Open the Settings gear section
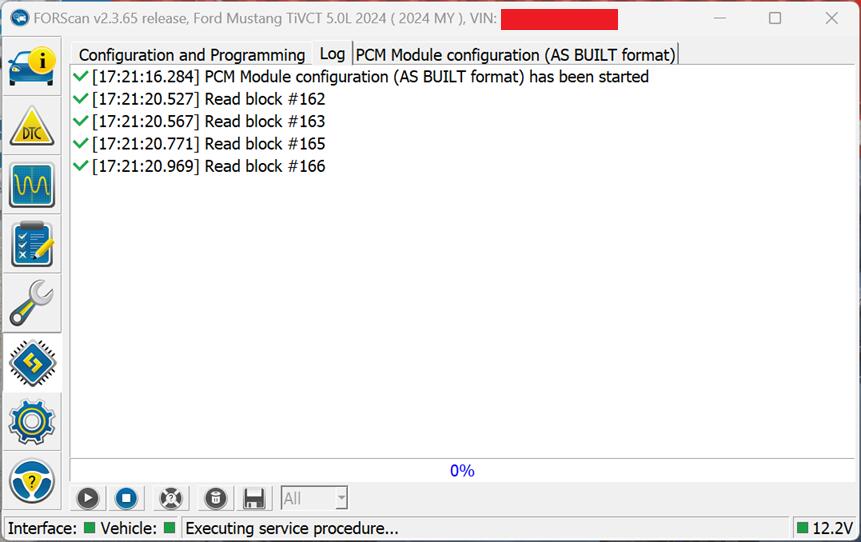Image resolution: width=861 pixels, height=542 pixels. click(x=32, y=422)
